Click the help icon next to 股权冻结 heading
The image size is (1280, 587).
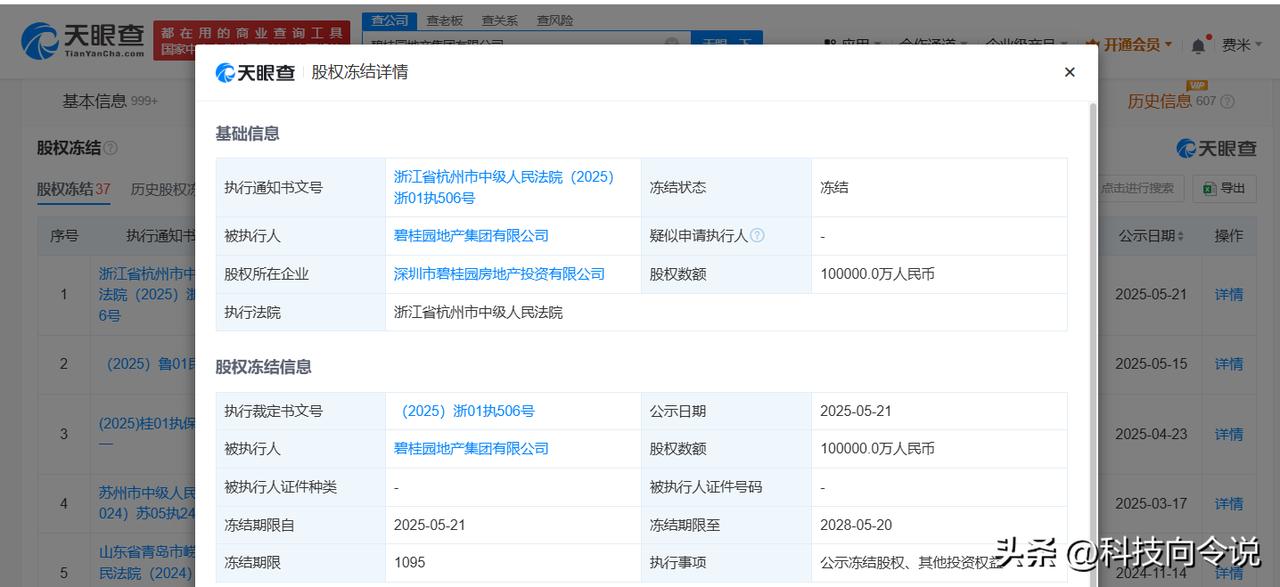(110, 148)
